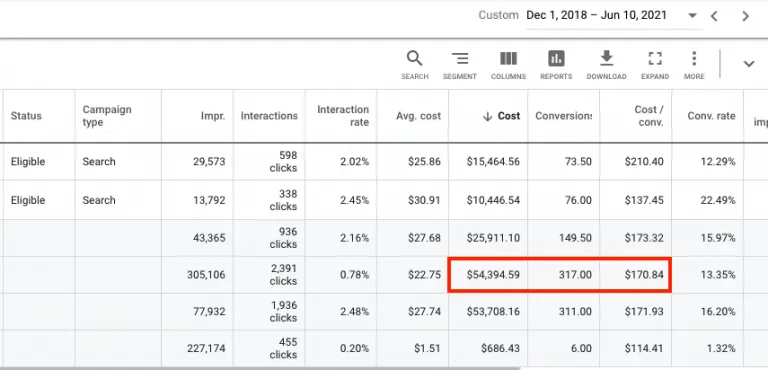Viewport: 768px width, 370px height.
Task: Sort by Conversions column header
Action: tap(563, 116)
